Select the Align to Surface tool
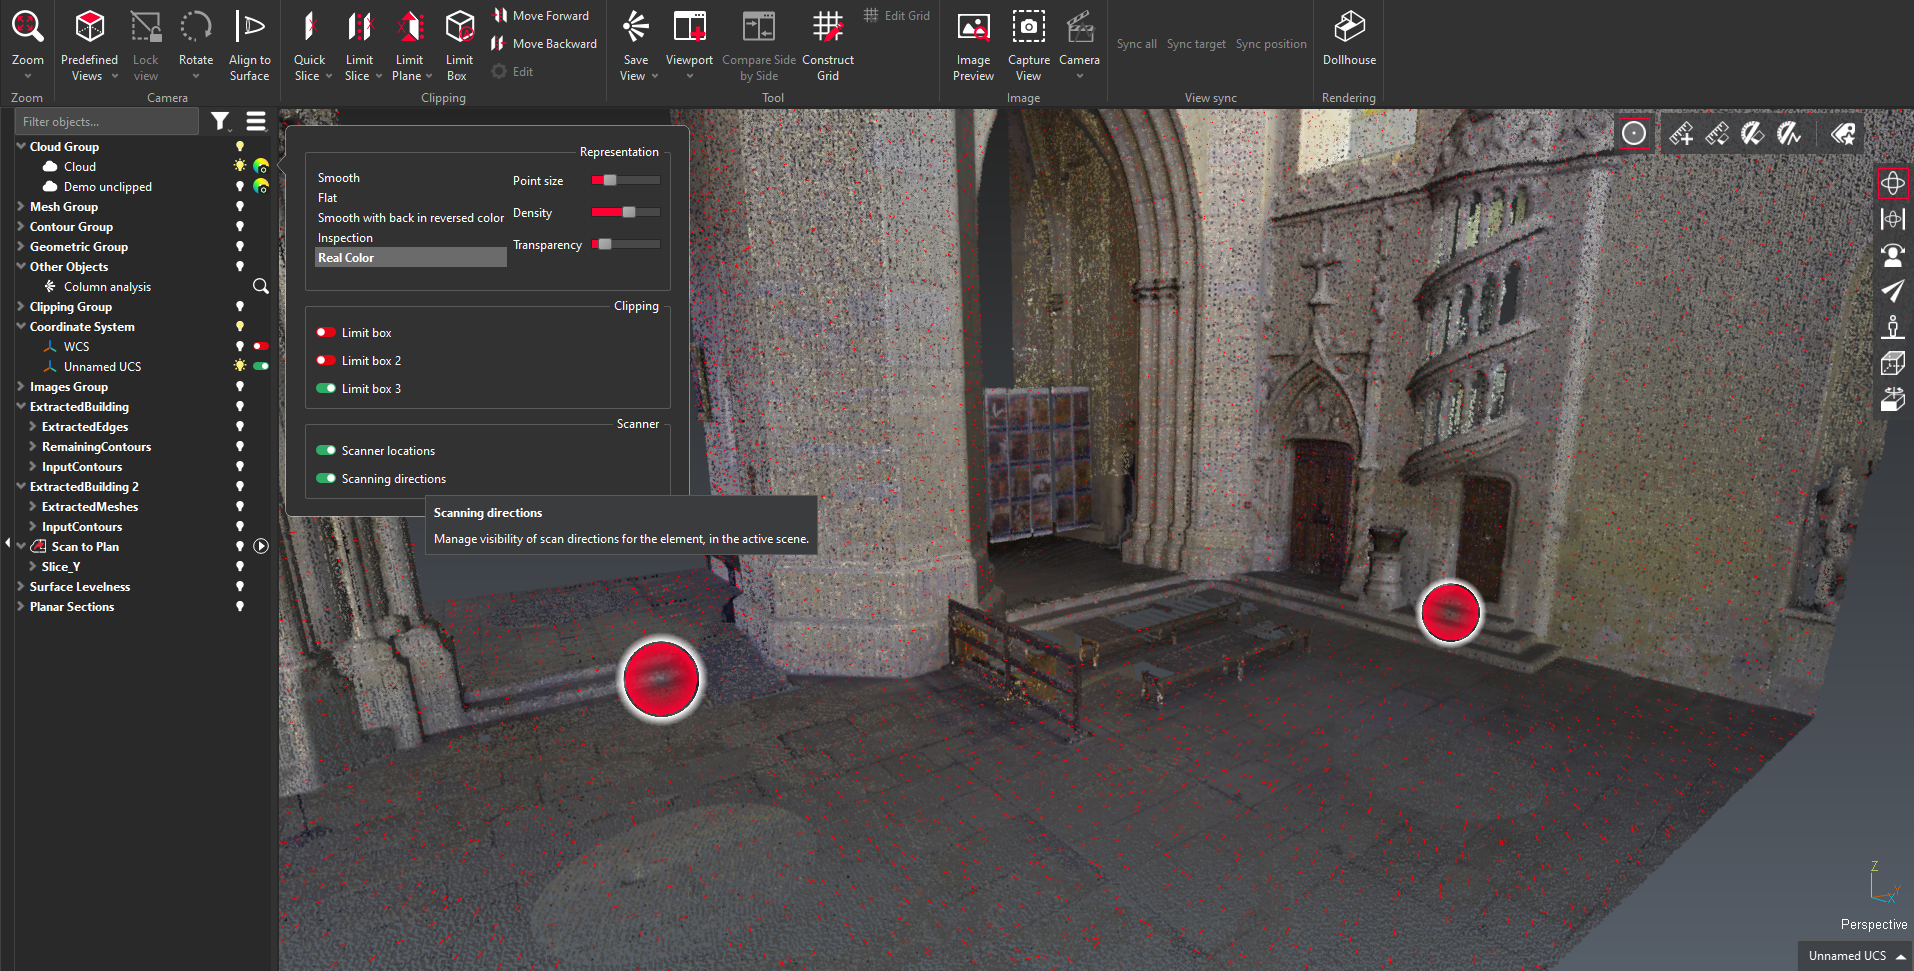 click(x=249, y=28)
